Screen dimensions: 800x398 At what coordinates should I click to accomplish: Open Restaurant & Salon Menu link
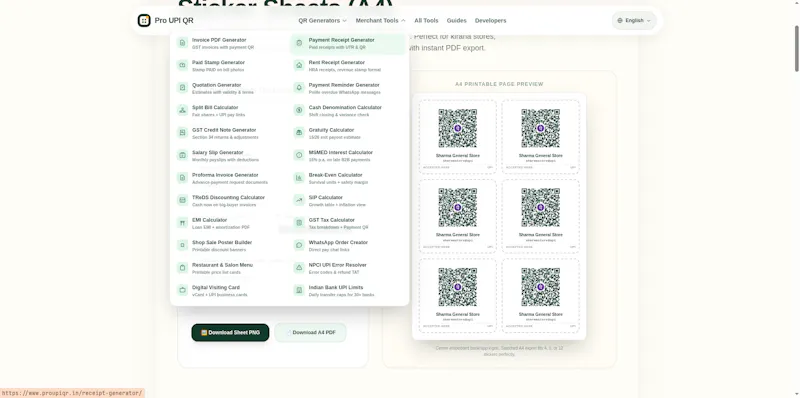tap(231, 268)
